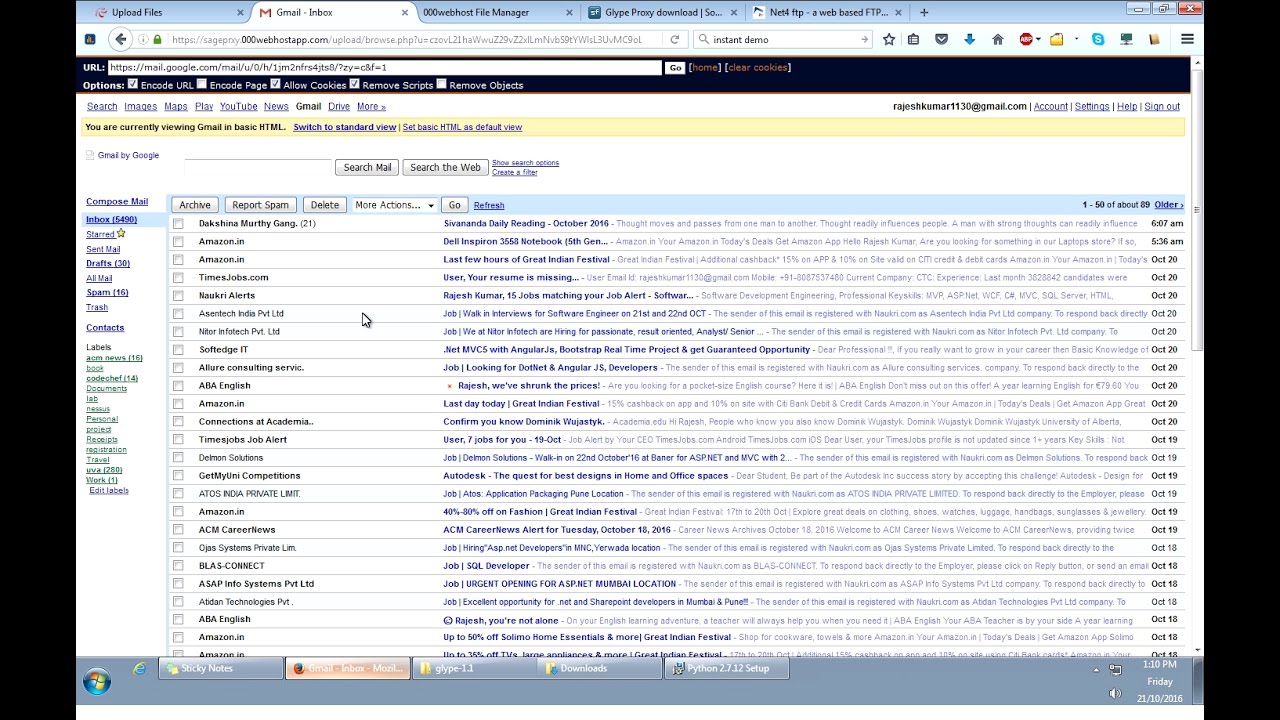This screenshot has width=1280, height=720.
Task: Click the proxy URL input field
Action: point(384,67)
